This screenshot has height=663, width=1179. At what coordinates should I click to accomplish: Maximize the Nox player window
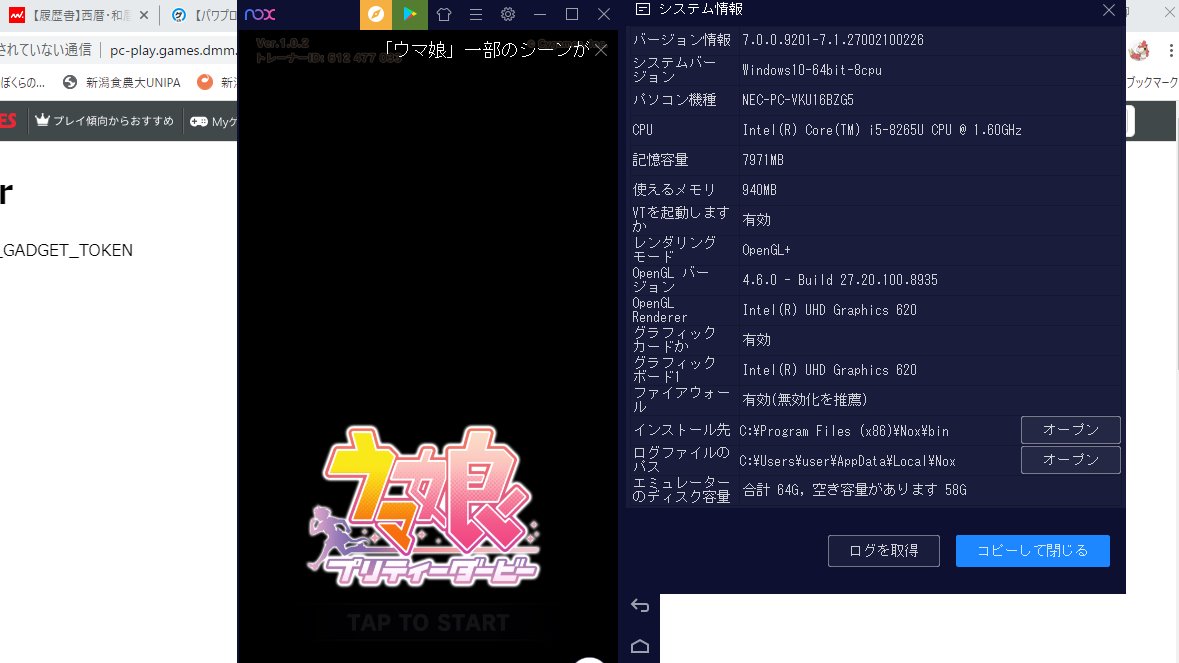point(571,14)
